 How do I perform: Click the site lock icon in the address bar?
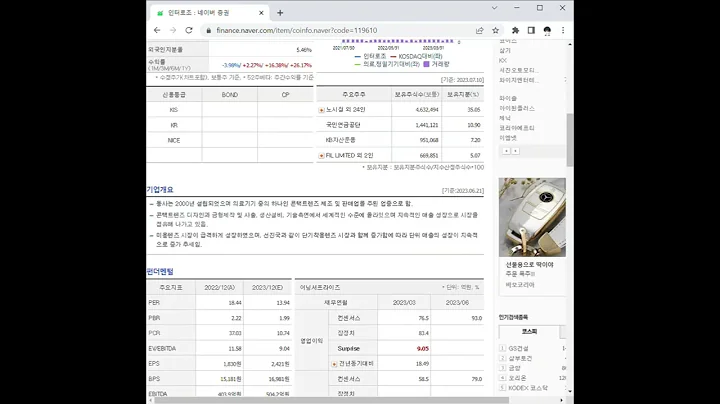click(x=208, y=30)
